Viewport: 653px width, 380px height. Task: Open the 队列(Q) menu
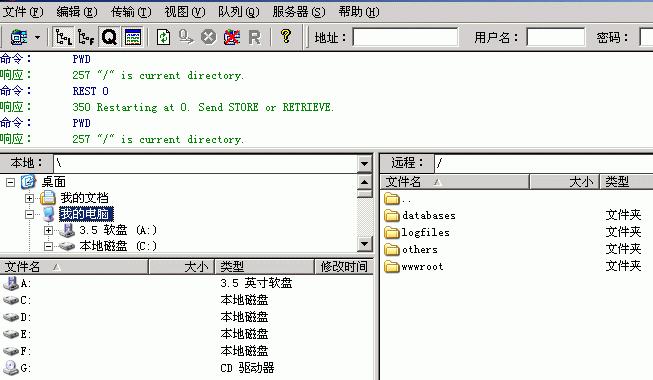[x=239, y=12]
